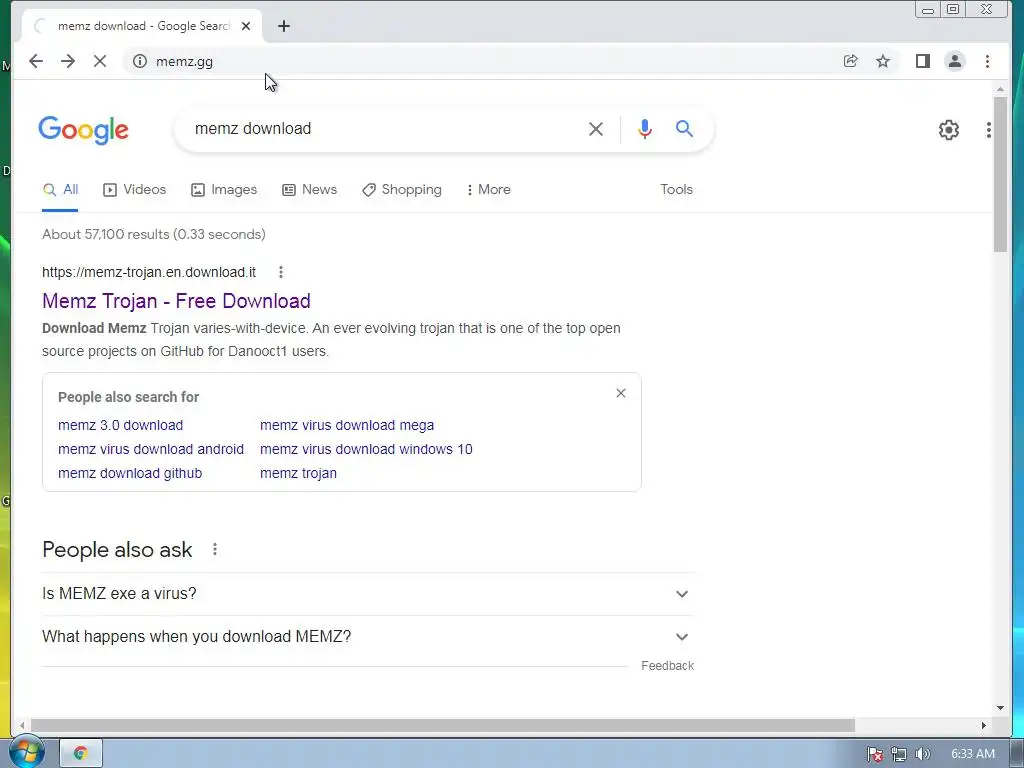Click the horizontal scrollbar right arrow

pyautogui.click(x=984, y=726)
